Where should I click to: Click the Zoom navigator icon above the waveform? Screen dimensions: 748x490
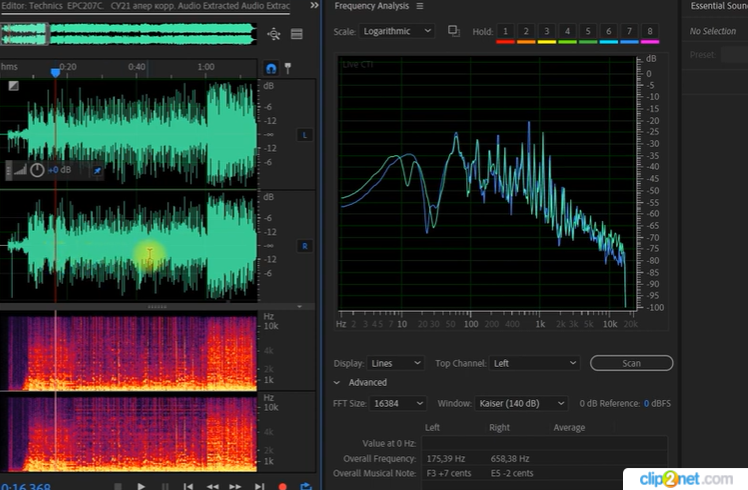[x=276, y=34]
